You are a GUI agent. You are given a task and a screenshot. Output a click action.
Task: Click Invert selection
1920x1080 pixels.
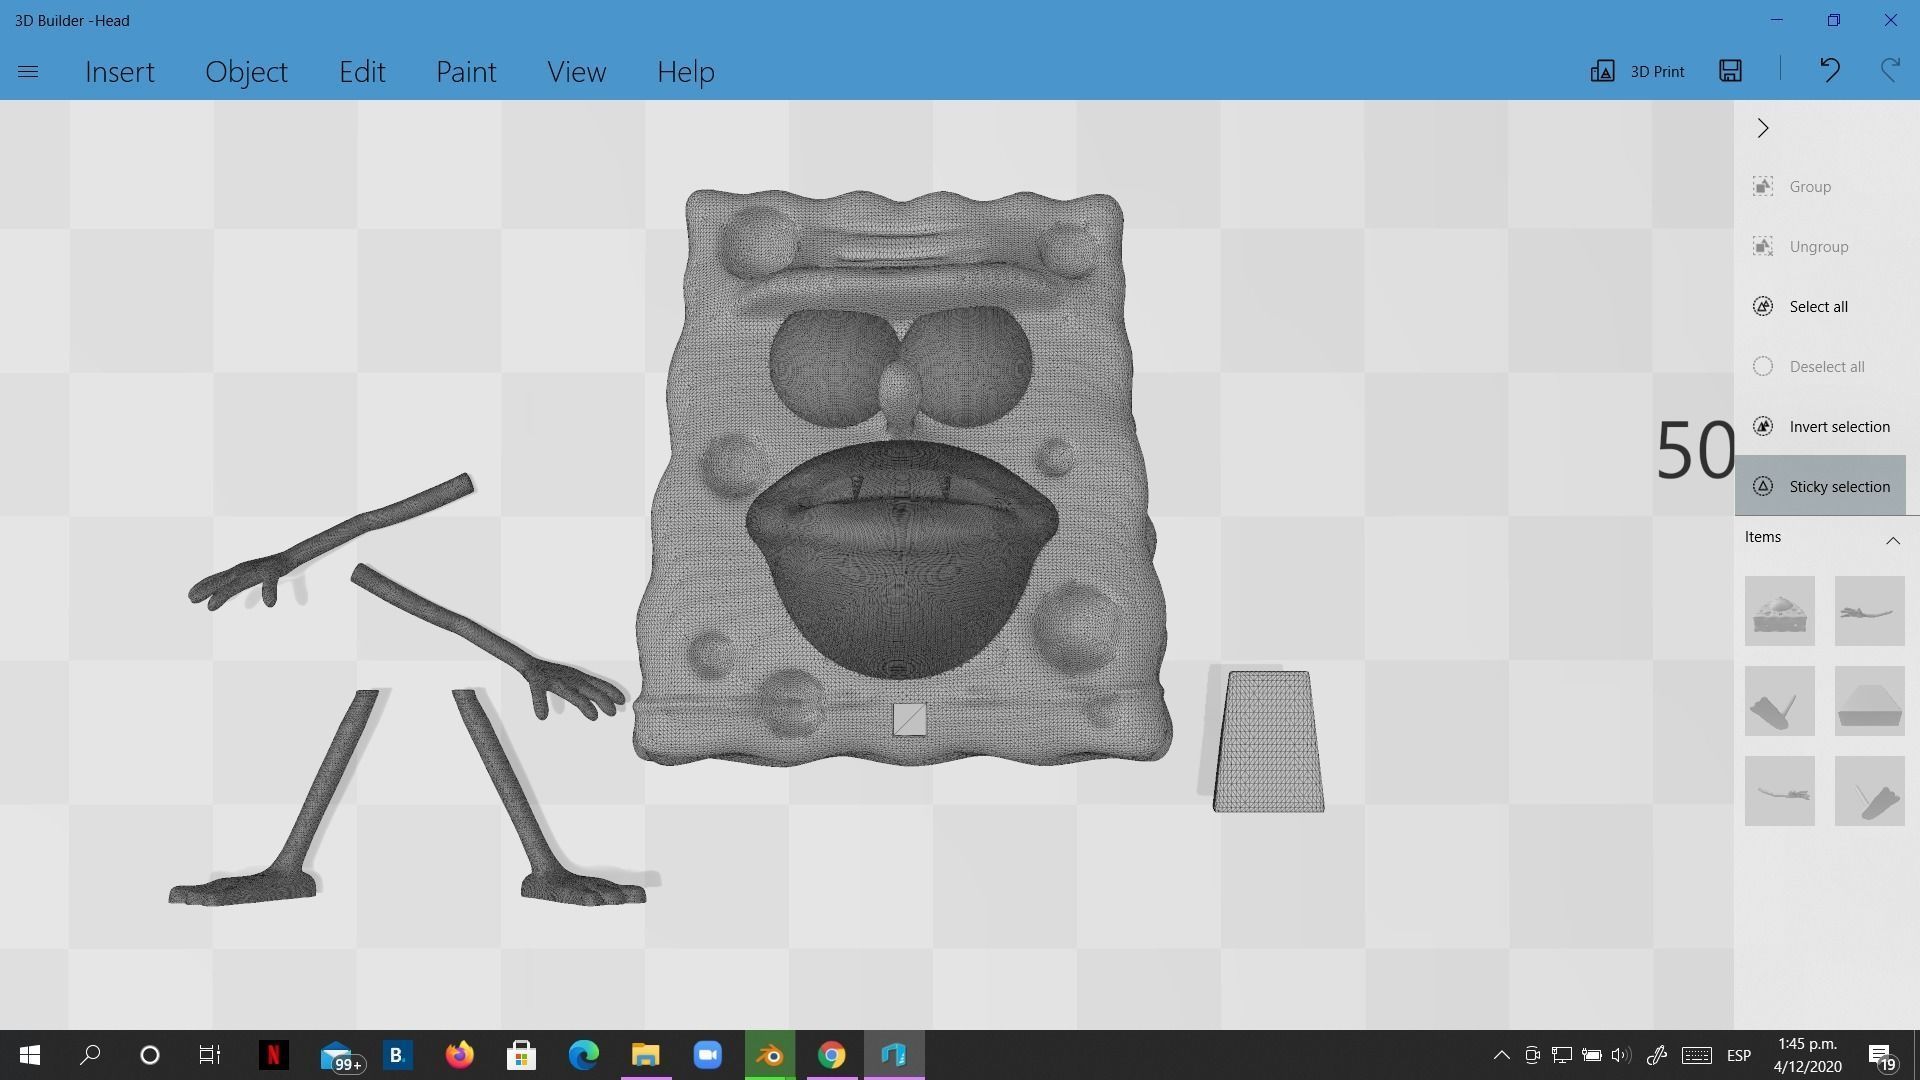click(x=1820, y=427)
